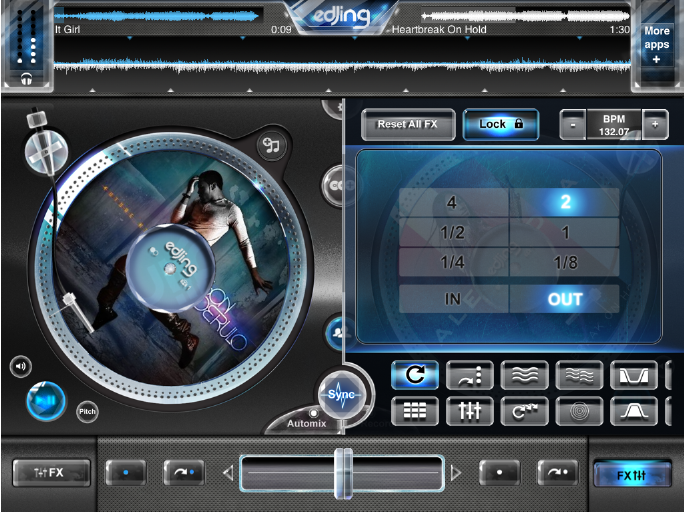Enable Automix mode
The height and width of the screenshot is (513, 684).
(x=307, y=423)
